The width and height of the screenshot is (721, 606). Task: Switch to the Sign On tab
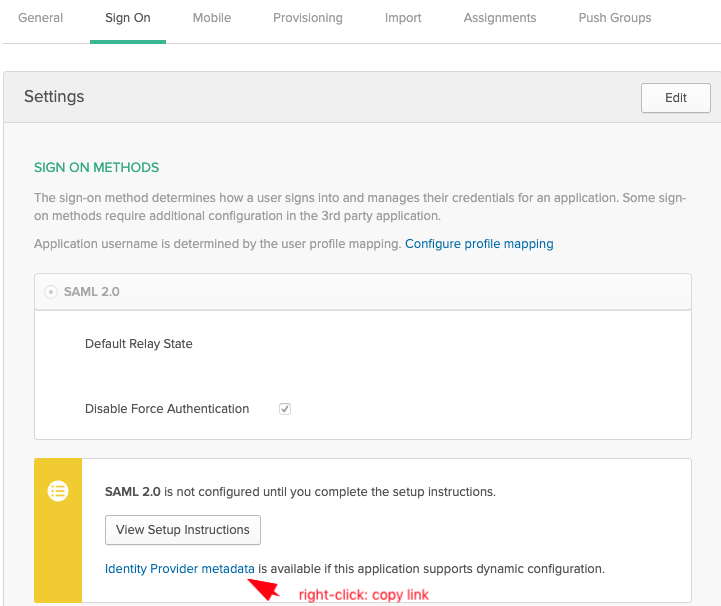127,18
